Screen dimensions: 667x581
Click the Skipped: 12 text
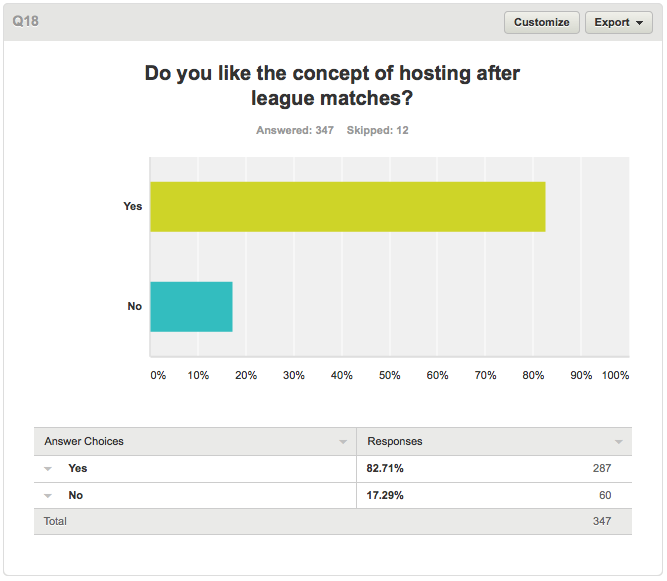tap(377, 130)
